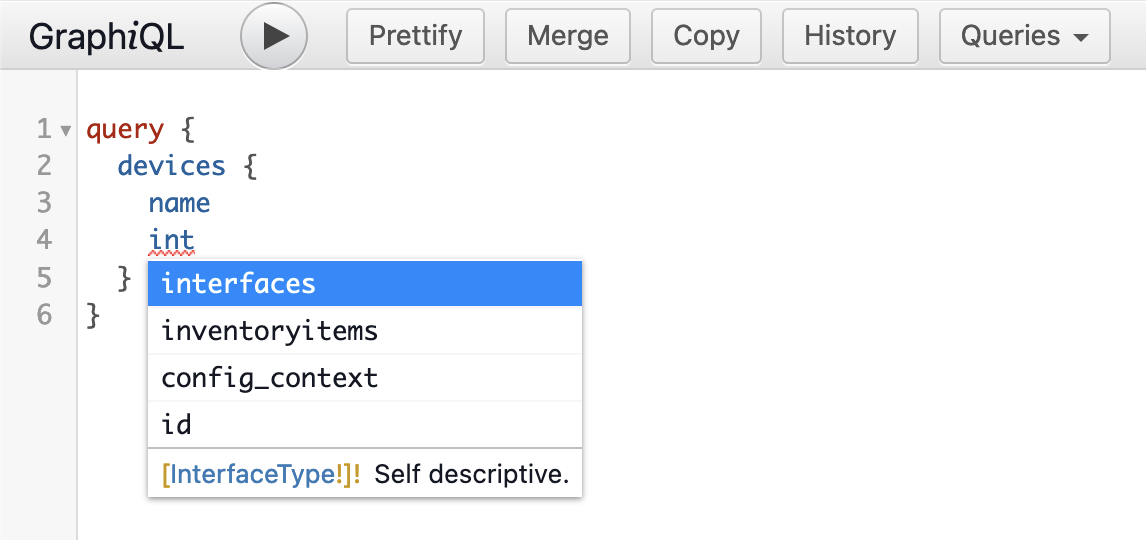The image size is (1146, 540).
Task: Click line number 4 in the gutter
Action: point(44,240)
